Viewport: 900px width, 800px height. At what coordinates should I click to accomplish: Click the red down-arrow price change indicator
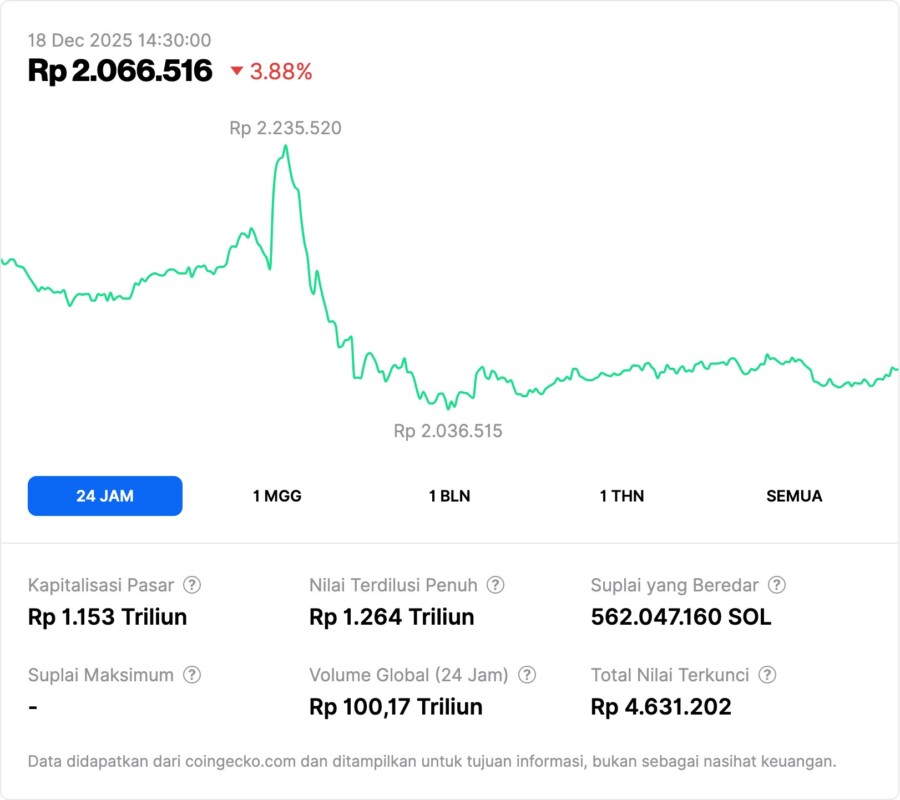[237, 71]
